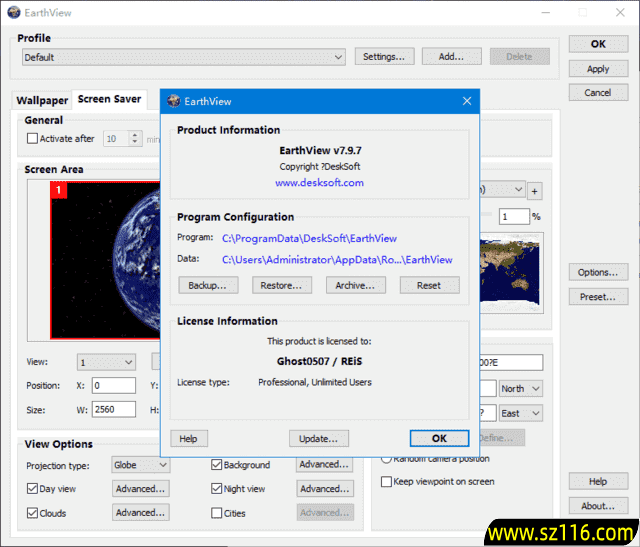Toggle the Night view checkbox
Image resolution: width=640 pixels, height=547 pixels.
click(216, 489)
